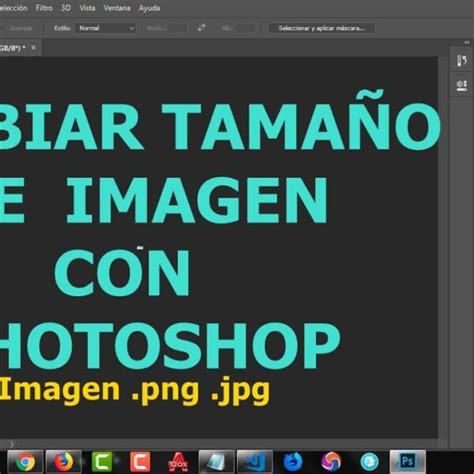Open the purple-orange swirl browser icon
Image resolution: width=474 pixels, height=474 pixels.
tap(331, 462)
